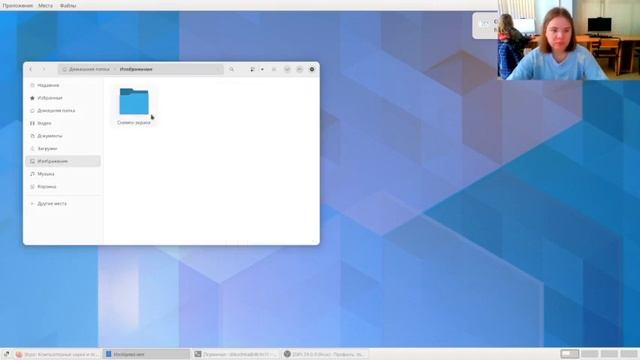Click Домашняя папка in the path bar
The height and width of the screenshot is (360, 640).
point(86,69)
